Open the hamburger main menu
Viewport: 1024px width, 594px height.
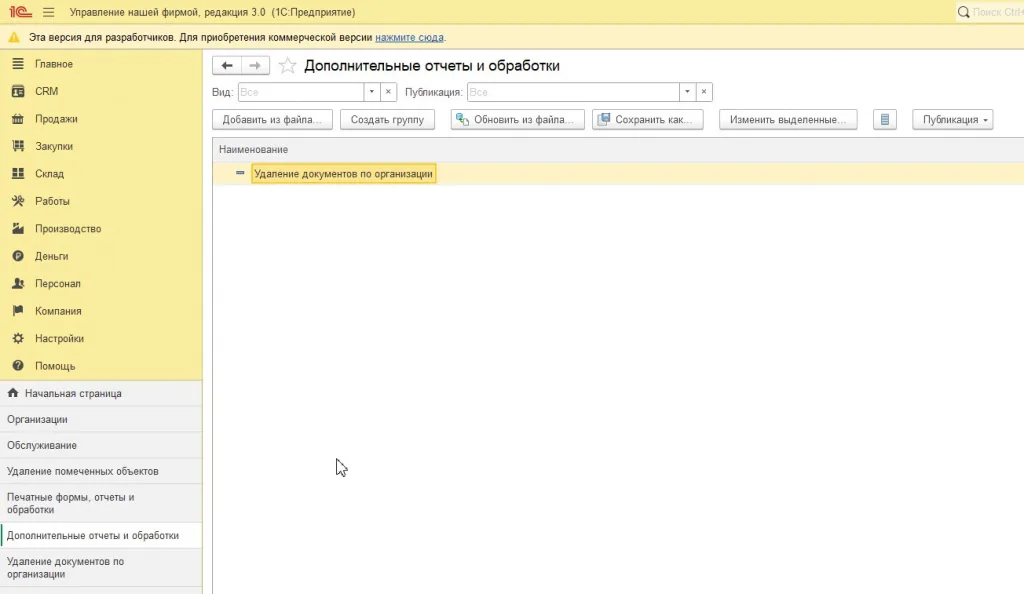click(x=48, y=12)
